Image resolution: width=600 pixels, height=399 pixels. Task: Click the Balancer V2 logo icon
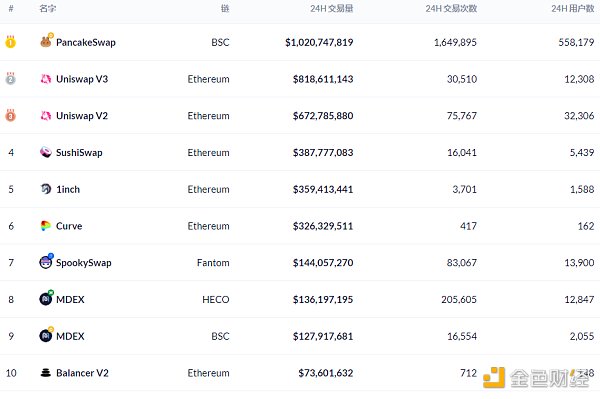point(46,373)
